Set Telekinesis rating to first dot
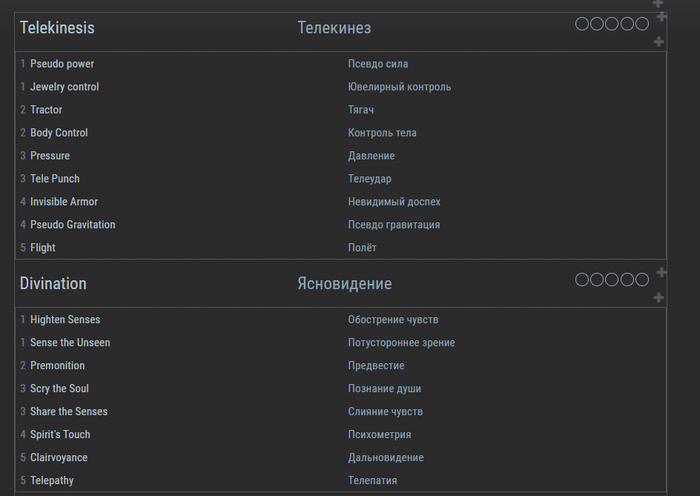Image resolution: width=700 pixels, height=496 pixels. [x=582, y=24]
